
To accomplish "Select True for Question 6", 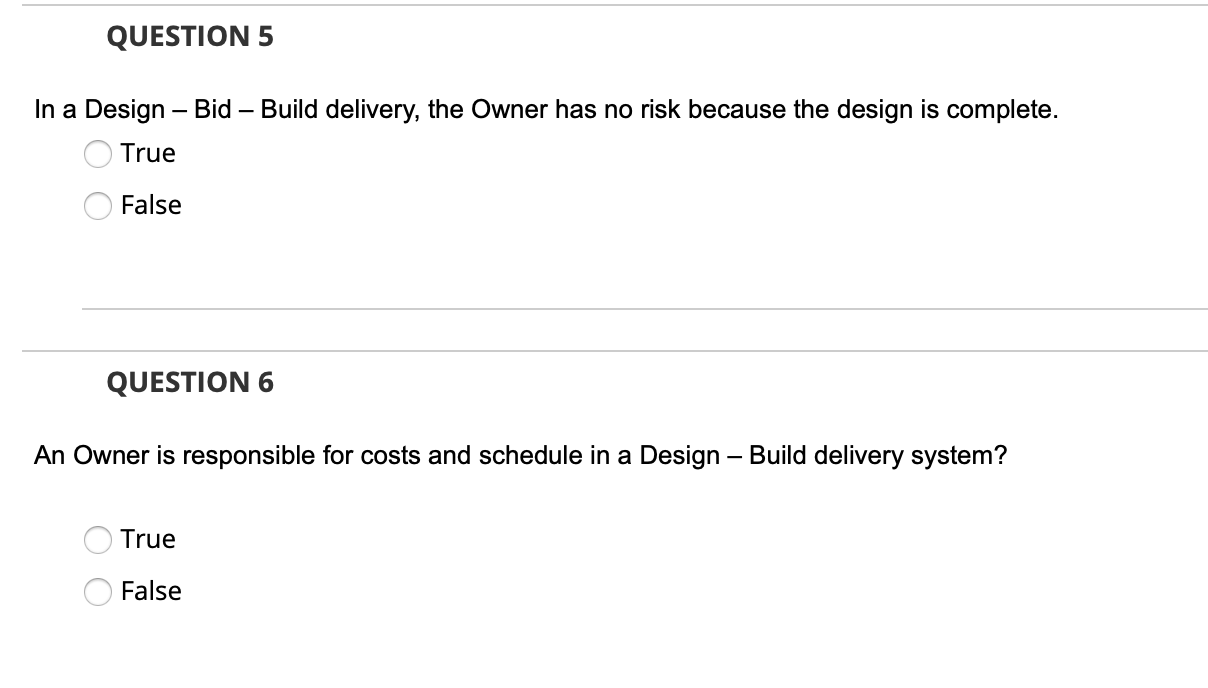I will (x=98, y=539).
